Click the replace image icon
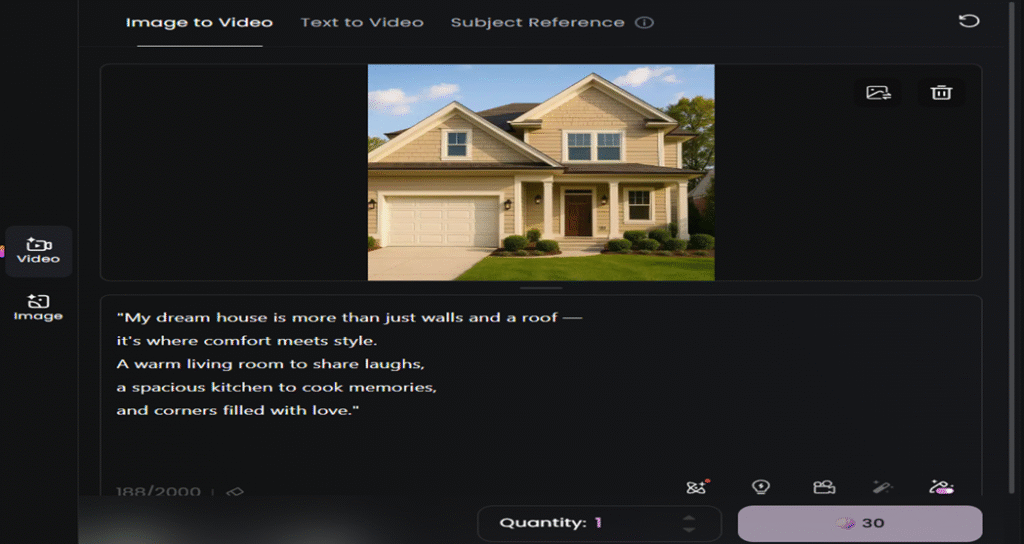 [878, 93]
